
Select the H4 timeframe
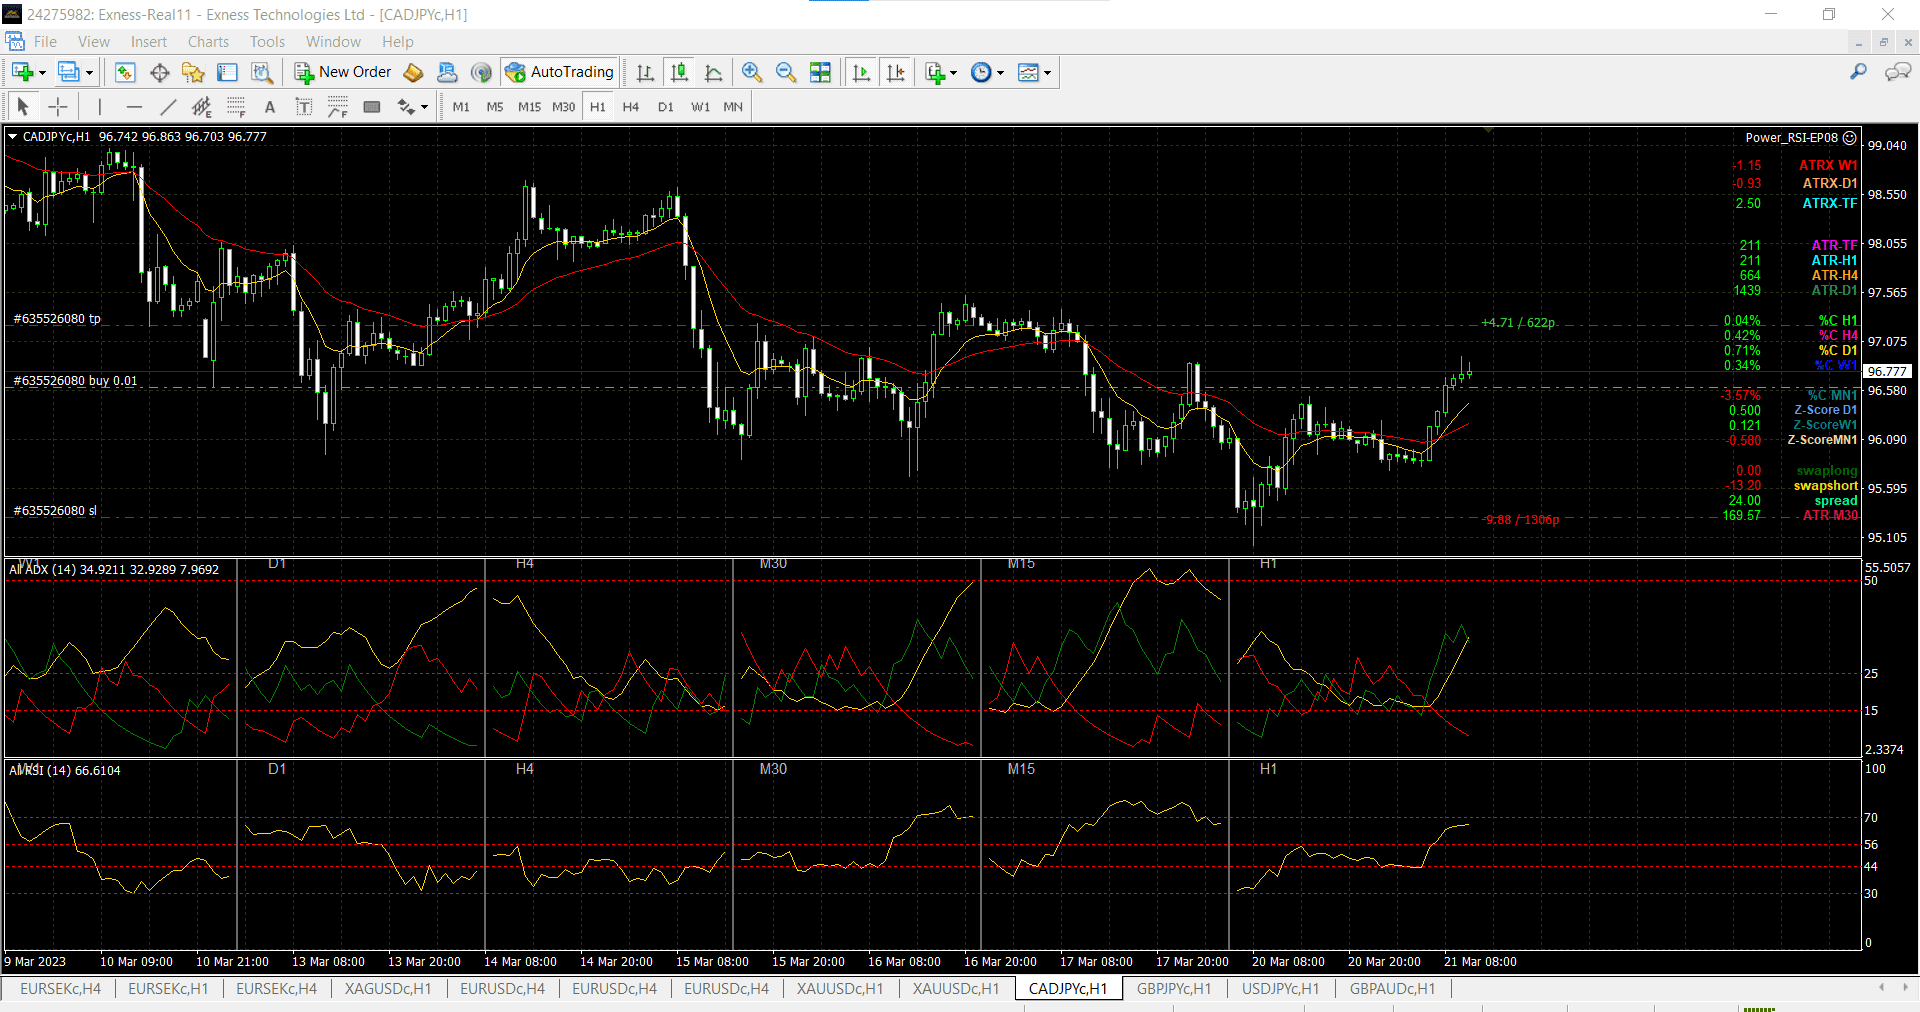pyautogui.click(x=631, y=107)
